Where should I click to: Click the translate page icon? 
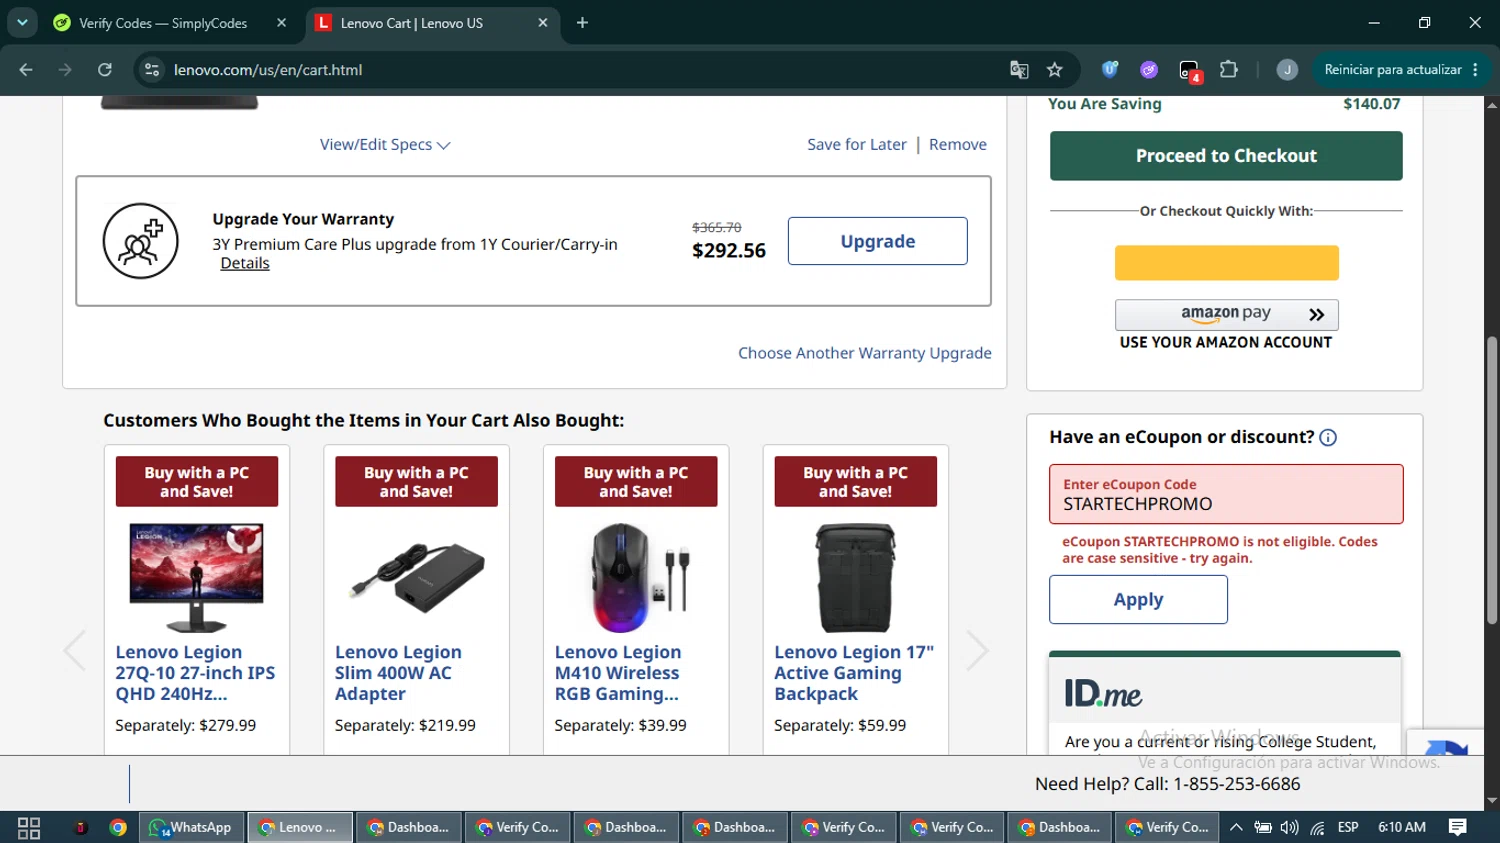tap(1019, 70)
